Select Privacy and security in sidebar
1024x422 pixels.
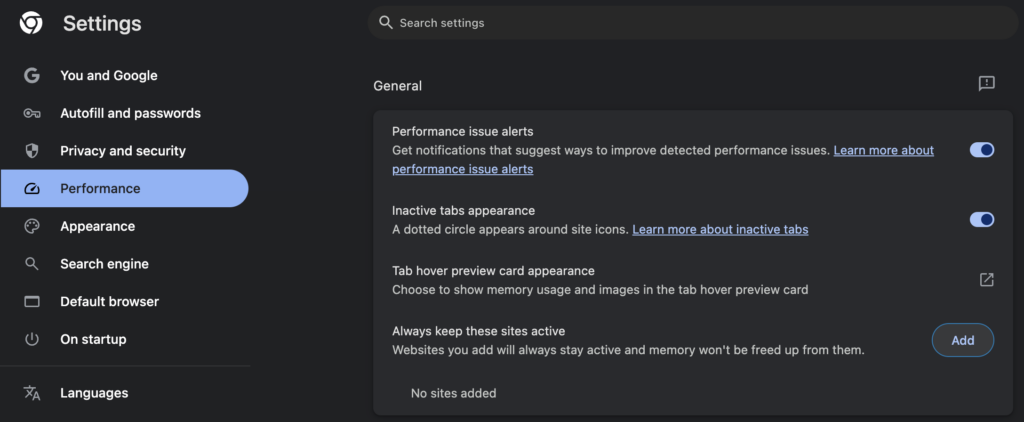point(122,151)
